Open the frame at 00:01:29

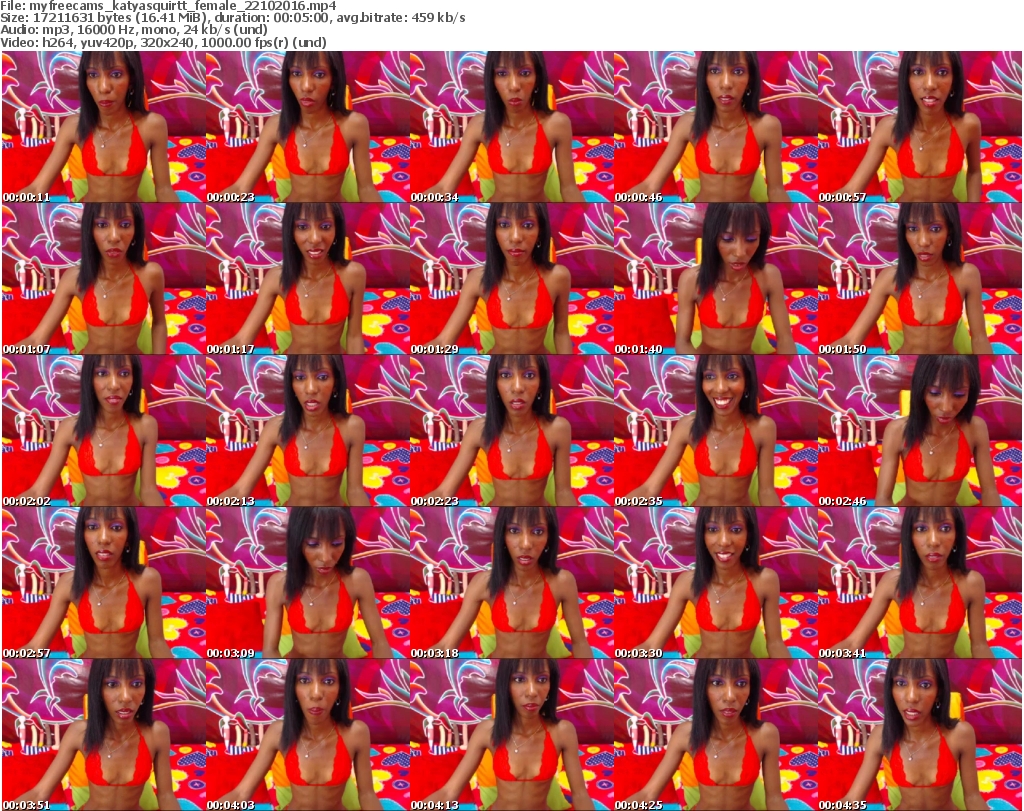[511, 279]
